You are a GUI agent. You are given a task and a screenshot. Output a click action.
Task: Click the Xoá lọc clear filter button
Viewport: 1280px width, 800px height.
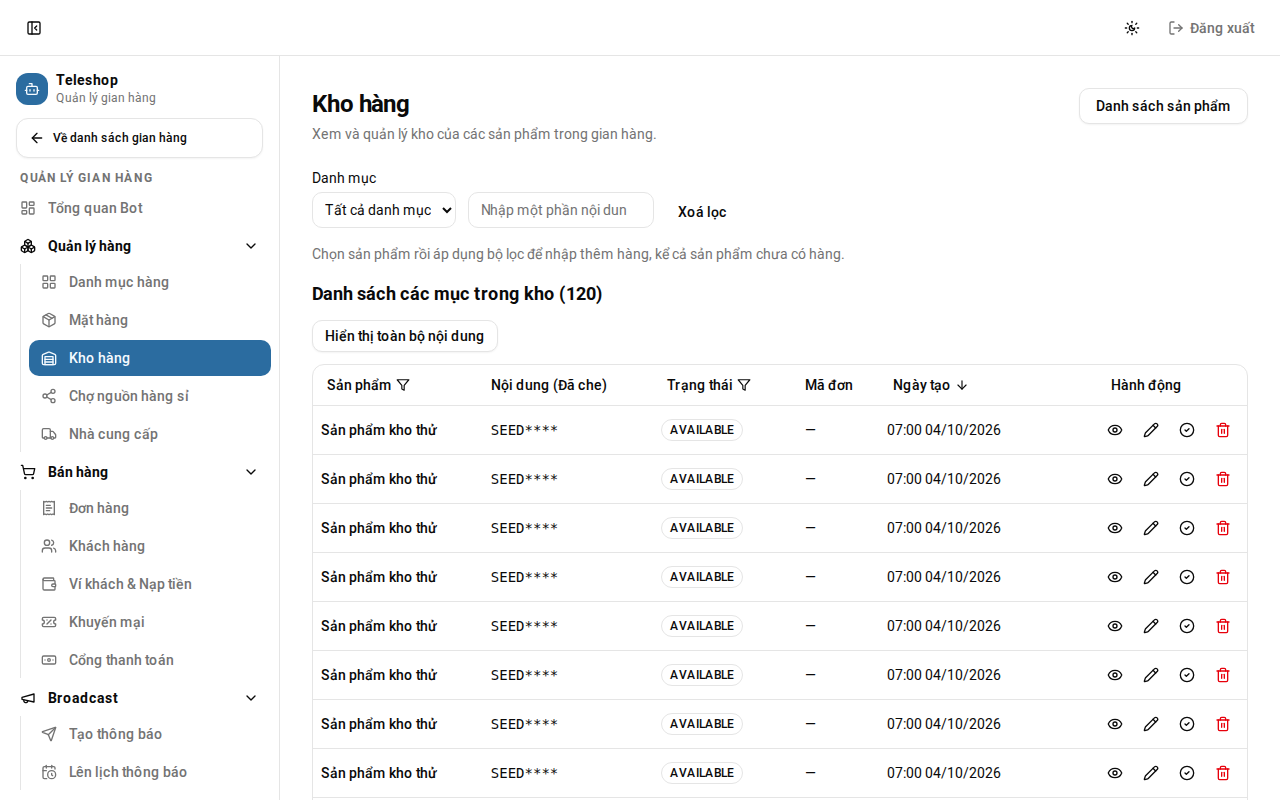(x=702, y=212)
